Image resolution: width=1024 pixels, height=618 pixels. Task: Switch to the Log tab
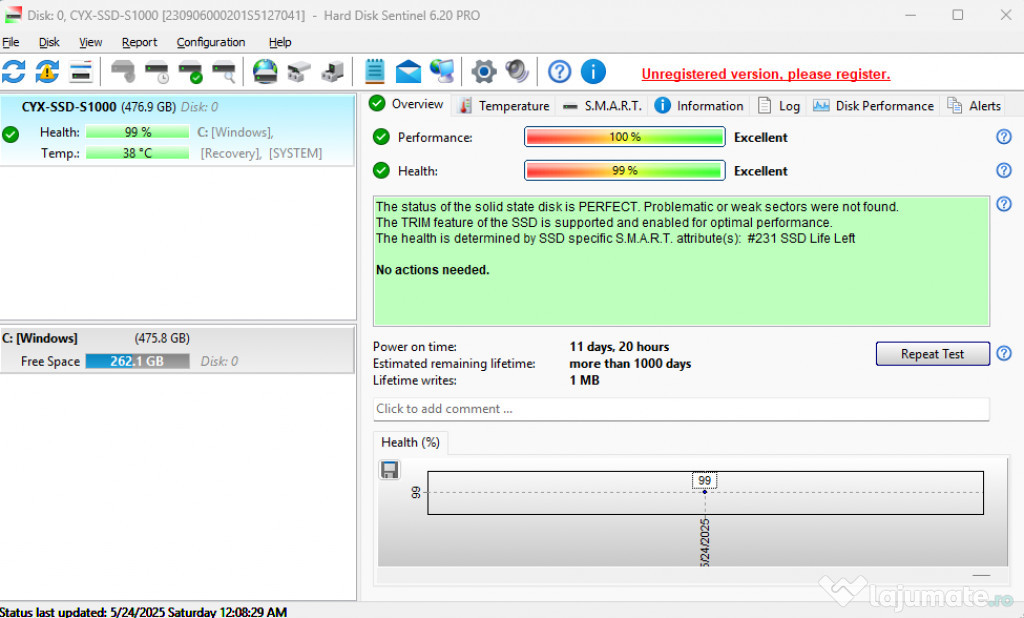pos(778,106)
